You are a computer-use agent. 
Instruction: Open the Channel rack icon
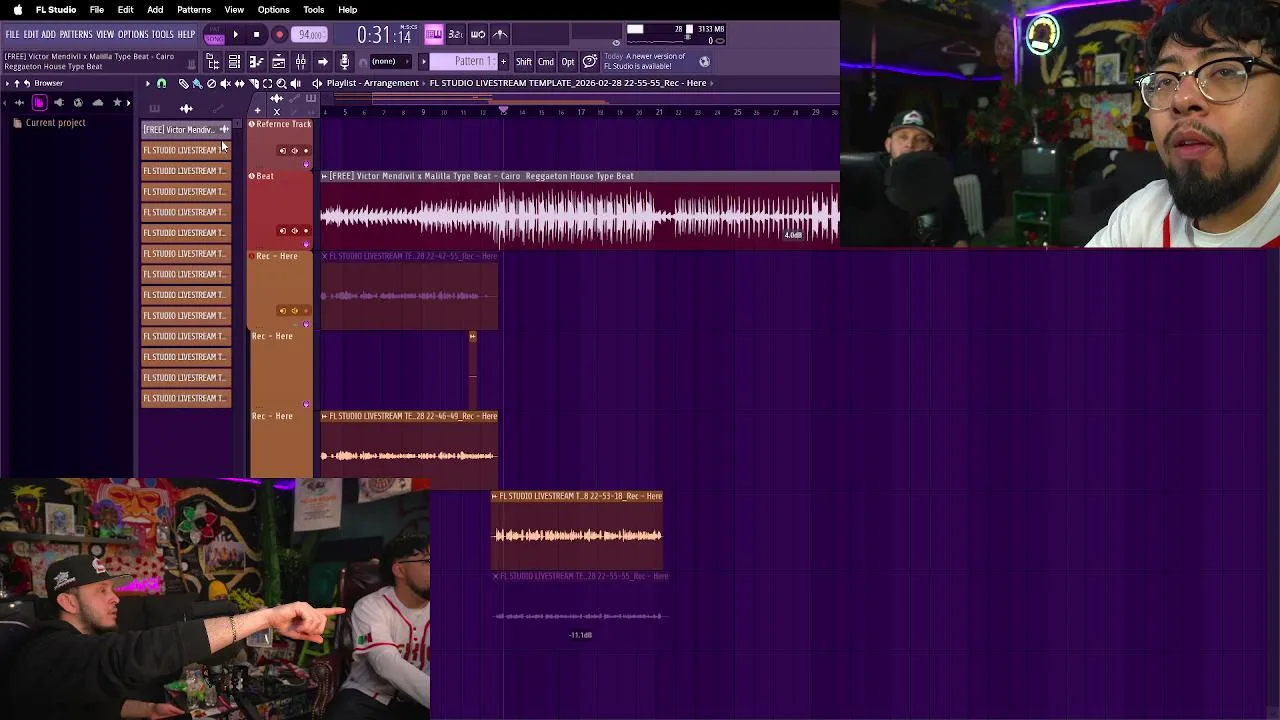coord(234,62)
